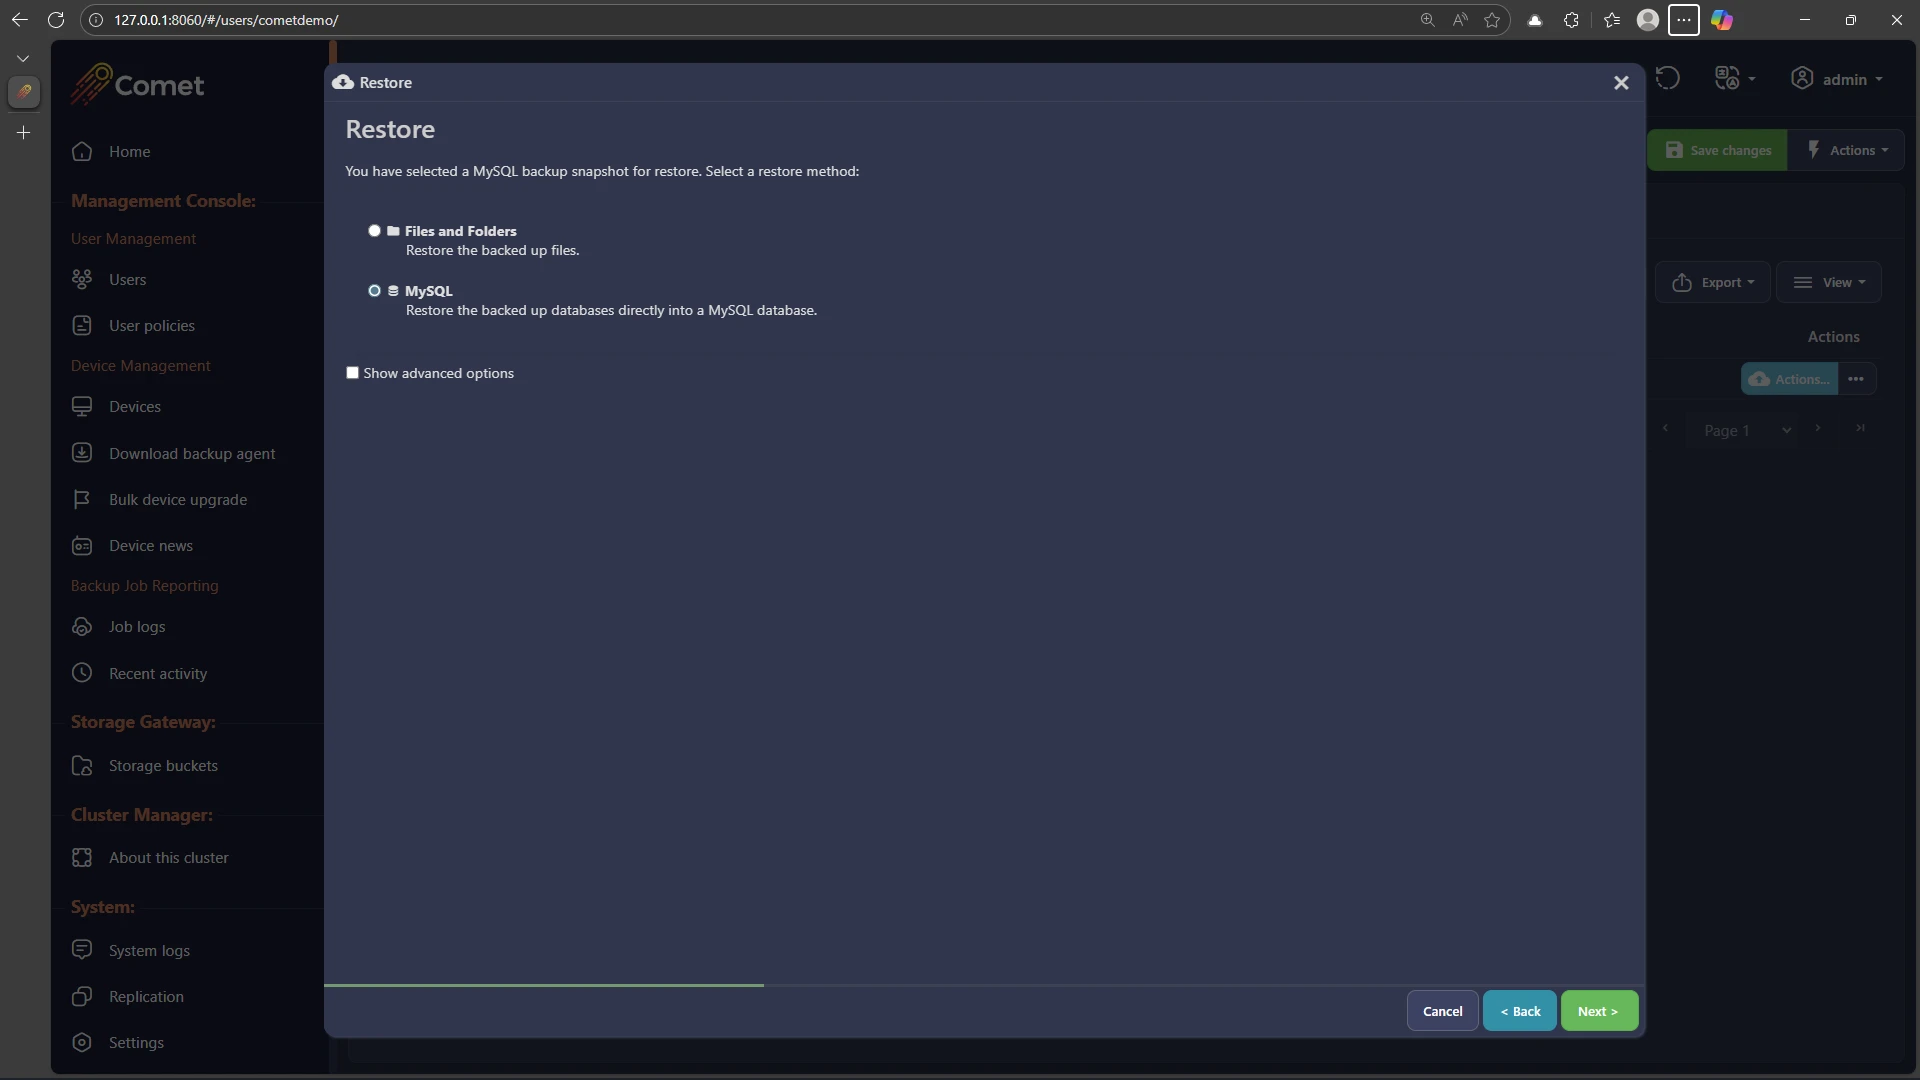
Task: Open a new vertical tab with plus
Action: (x=24, y=132)
